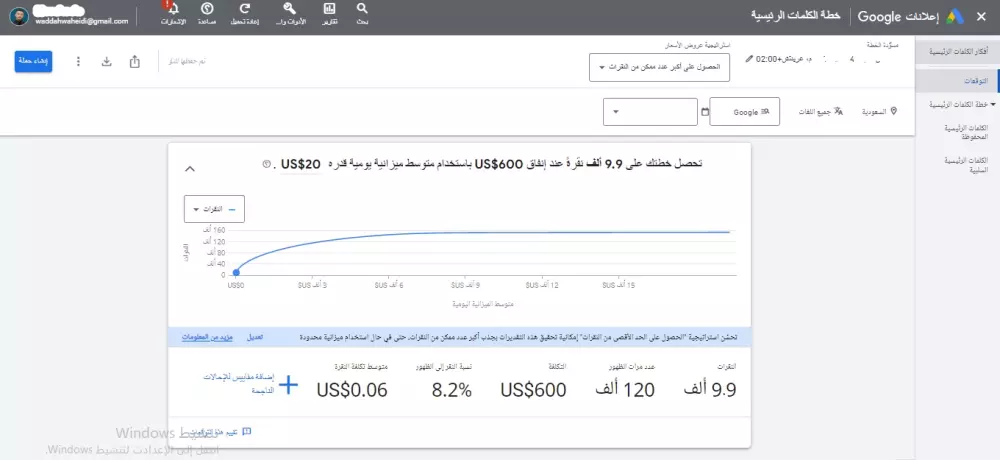This screenshot has height=460, width=1000.
Task: Edit the plan name with the pencil icon
Action: click(x=749, y=59)
